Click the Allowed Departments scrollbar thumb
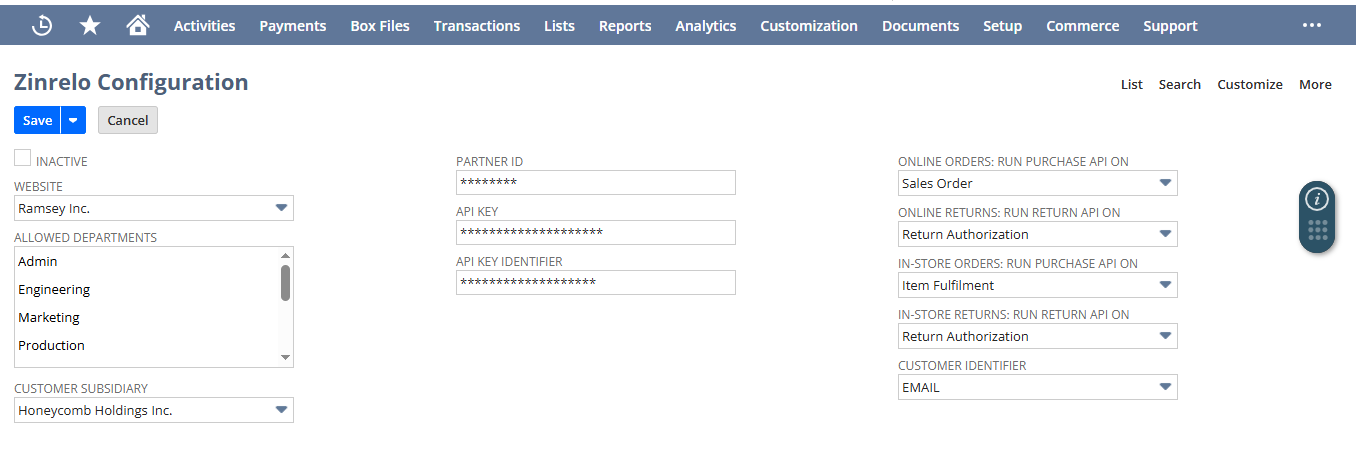1356x465 pixels. pyautogui.click(x=285, y=283)
